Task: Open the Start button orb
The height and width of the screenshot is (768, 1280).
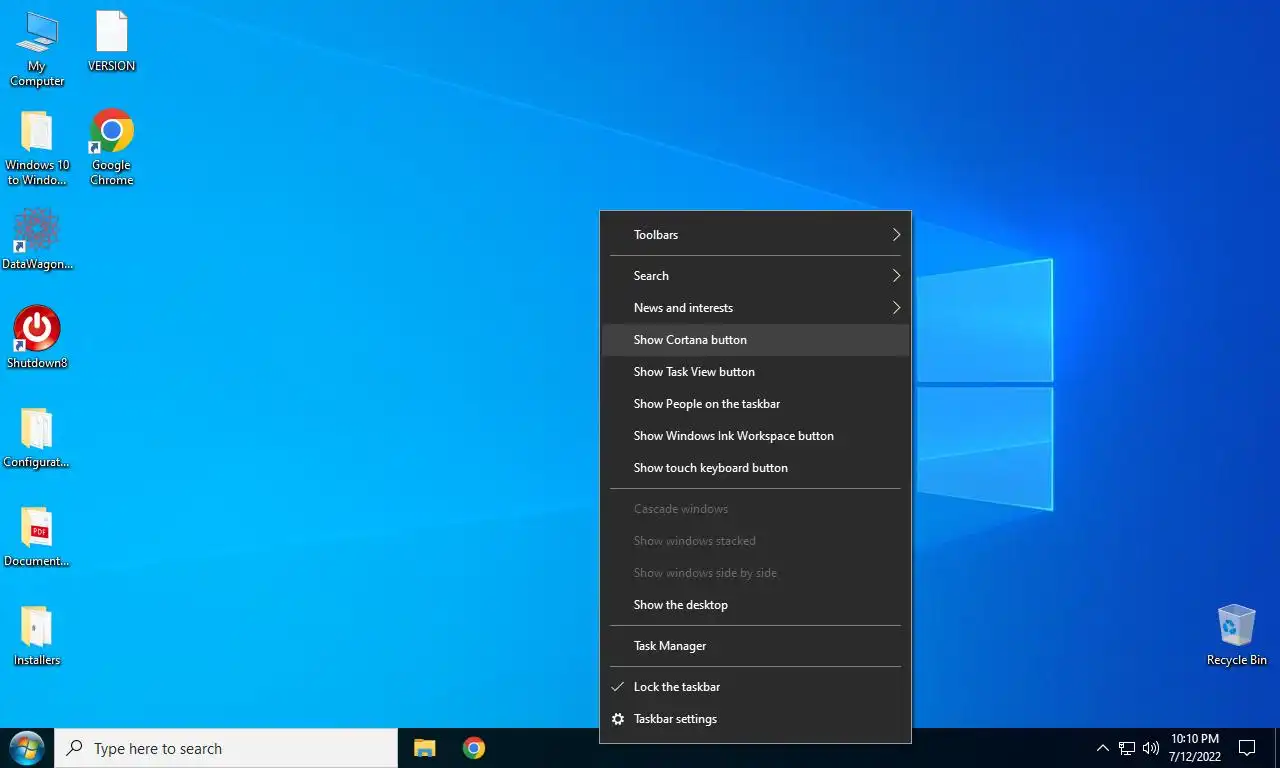Action: point(26,748)
